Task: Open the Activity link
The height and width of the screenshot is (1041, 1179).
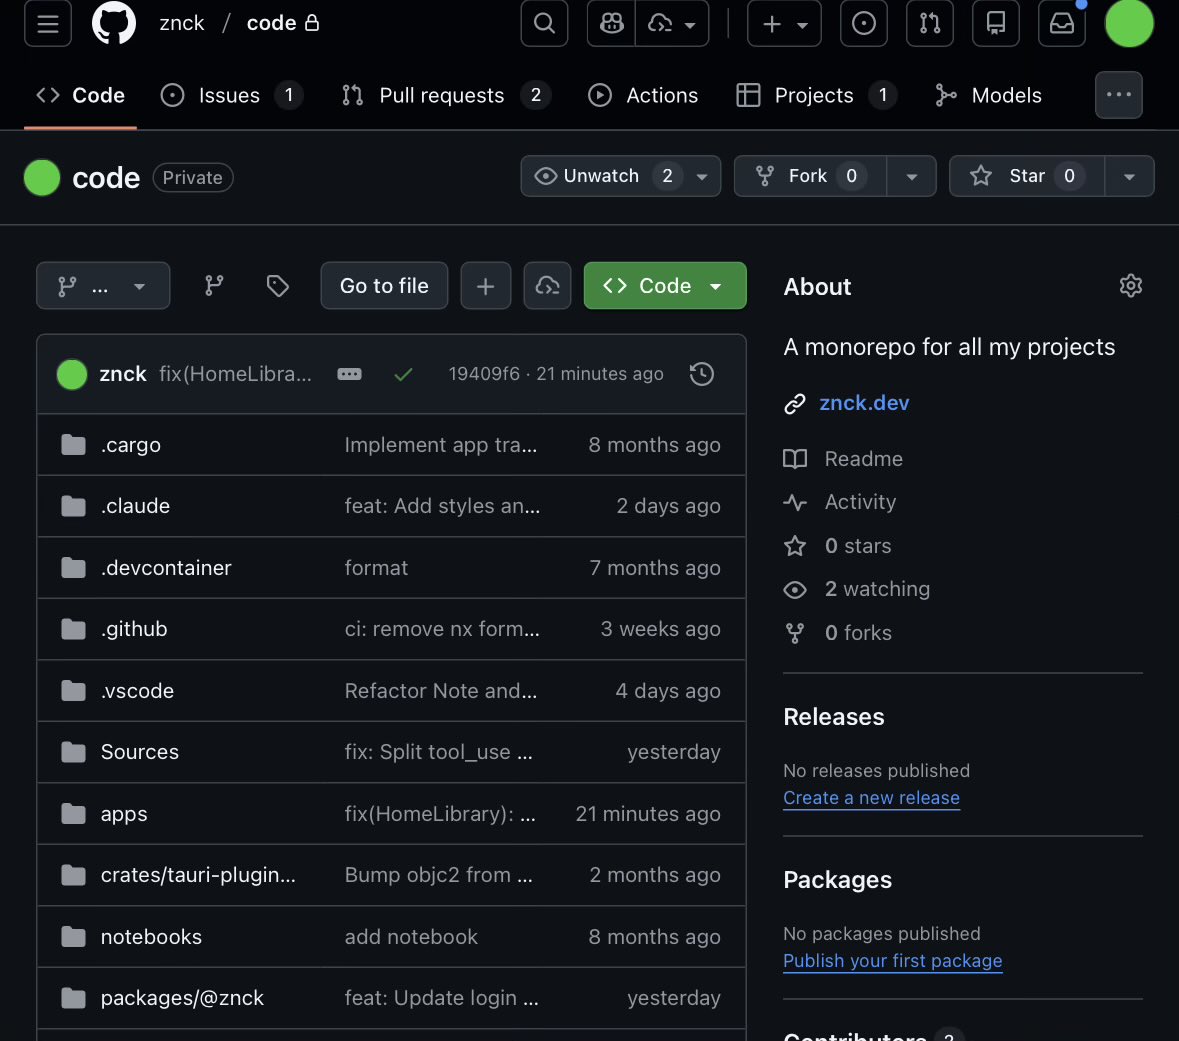Action: pyautogui.click(x=859, y=502)
